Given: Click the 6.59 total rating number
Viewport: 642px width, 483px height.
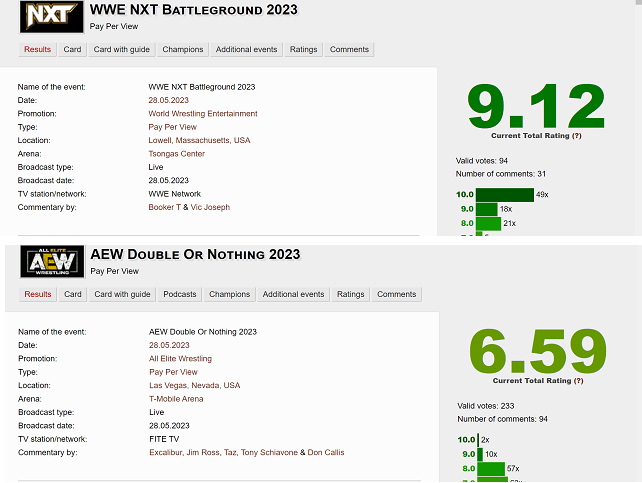Looking at the screenshot, I should tap(538, 351).
